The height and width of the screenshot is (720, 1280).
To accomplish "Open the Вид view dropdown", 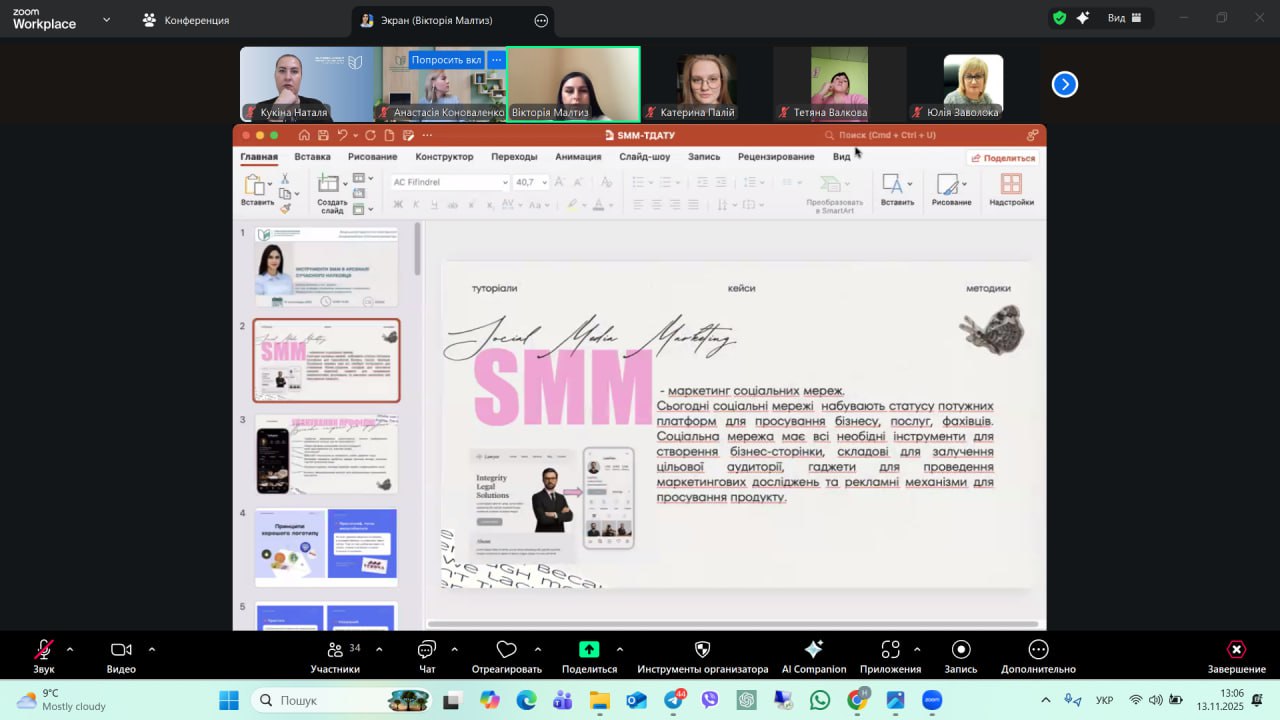I will (x=1116, y=18).
